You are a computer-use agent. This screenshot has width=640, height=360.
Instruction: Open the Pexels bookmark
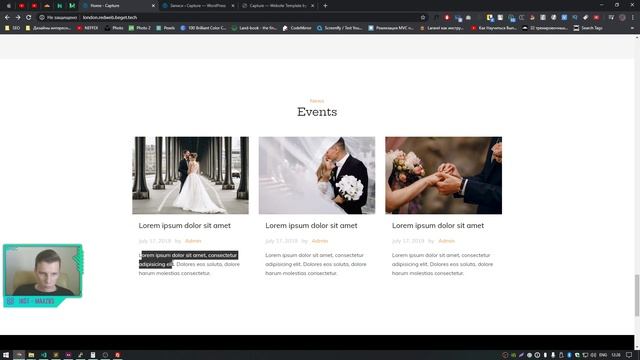pos(165,28)
